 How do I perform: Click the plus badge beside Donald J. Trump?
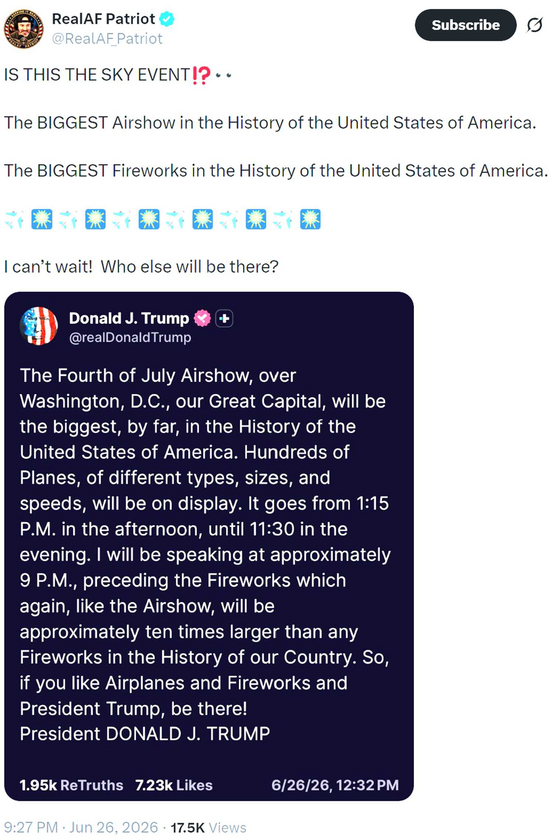click(x=224, y=319)
